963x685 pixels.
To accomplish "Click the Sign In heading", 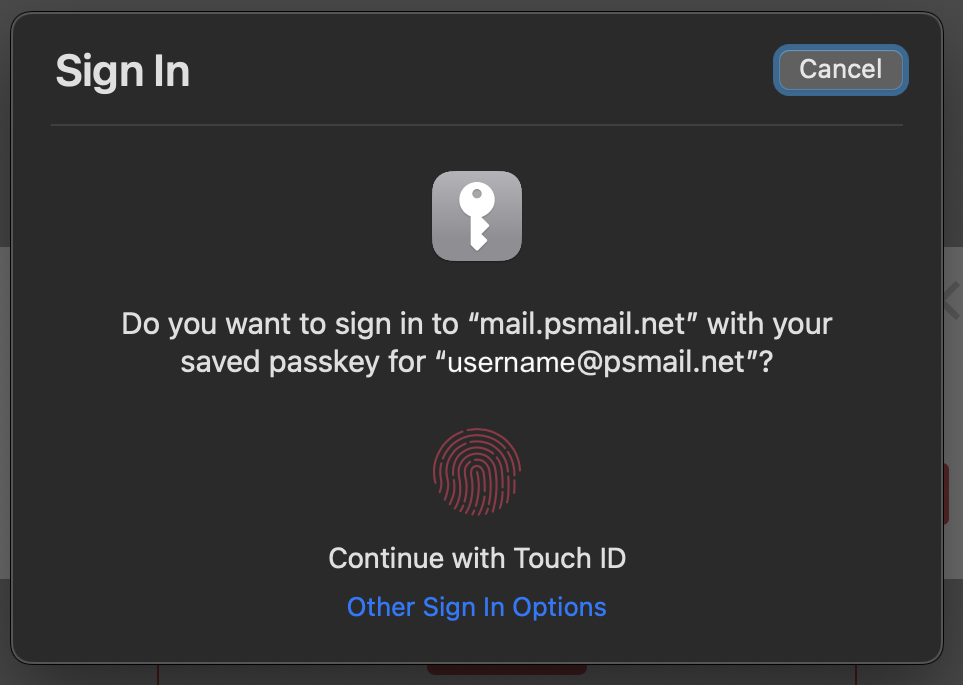I will point(123,71).
